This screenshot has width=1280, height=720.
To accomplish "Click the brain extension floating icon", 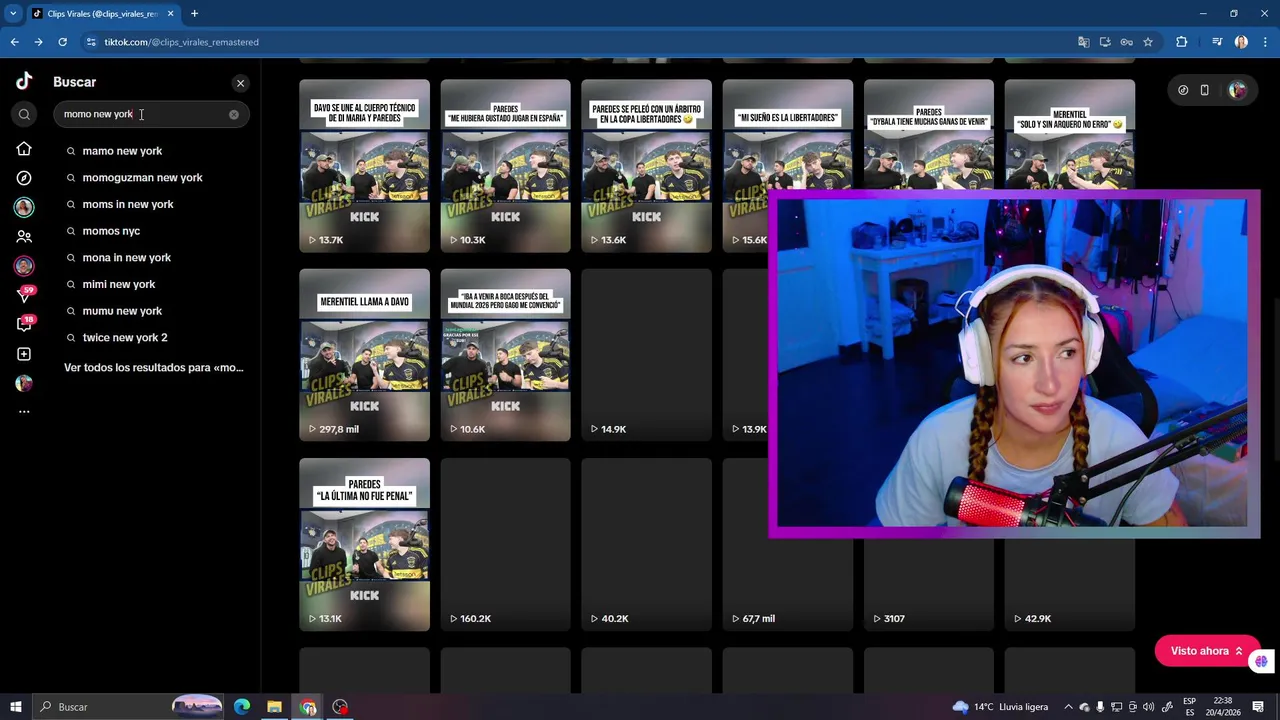I will 1261,661.
